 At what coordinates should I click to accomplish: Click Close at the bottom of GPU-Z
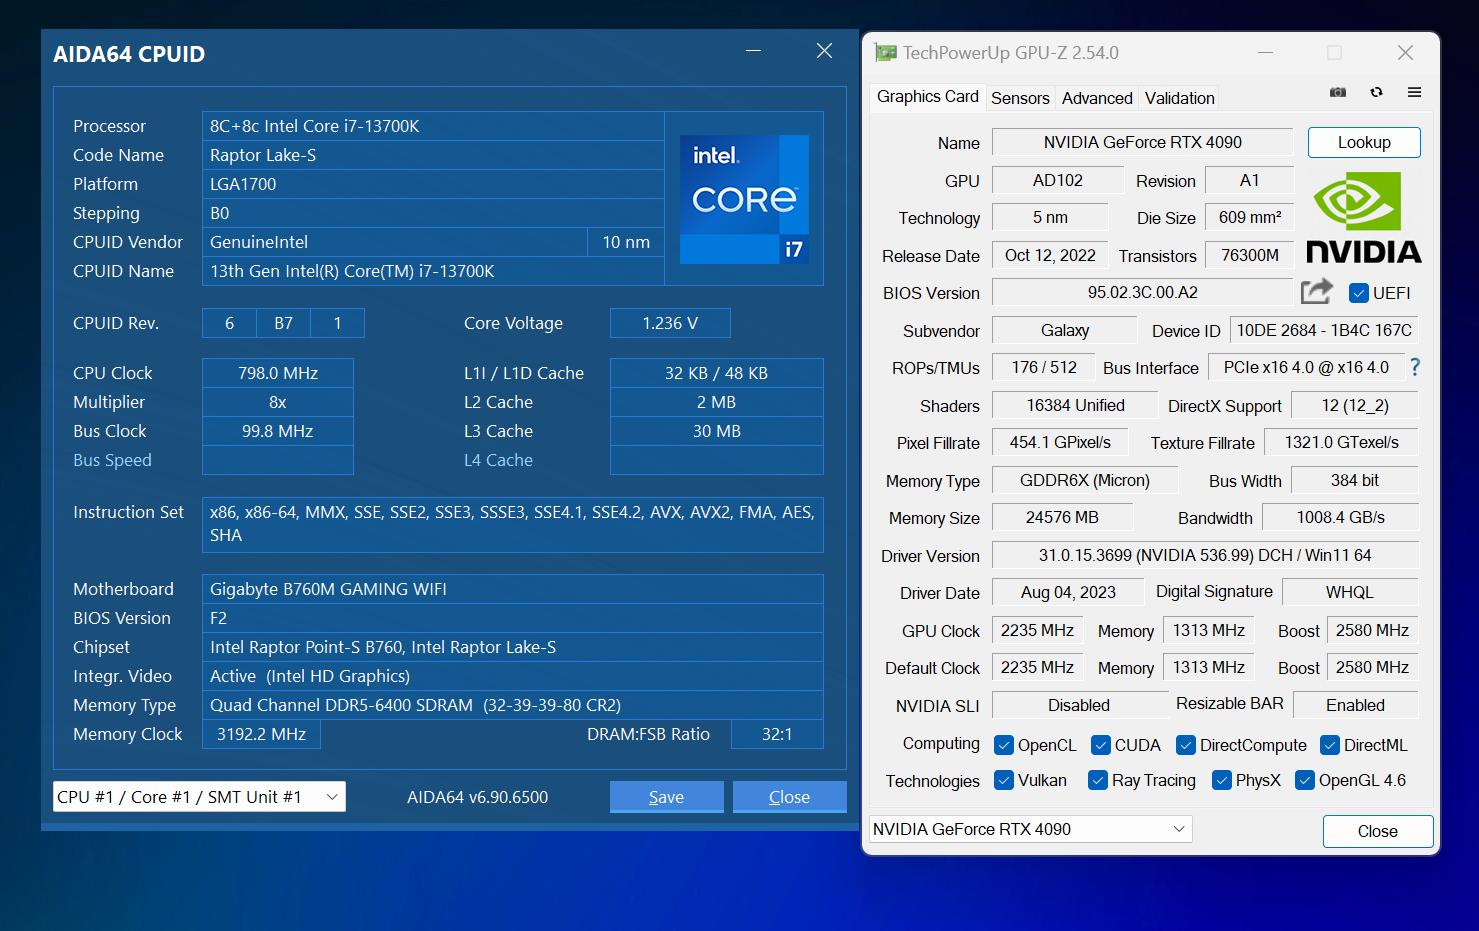(x=1377, y=831)
